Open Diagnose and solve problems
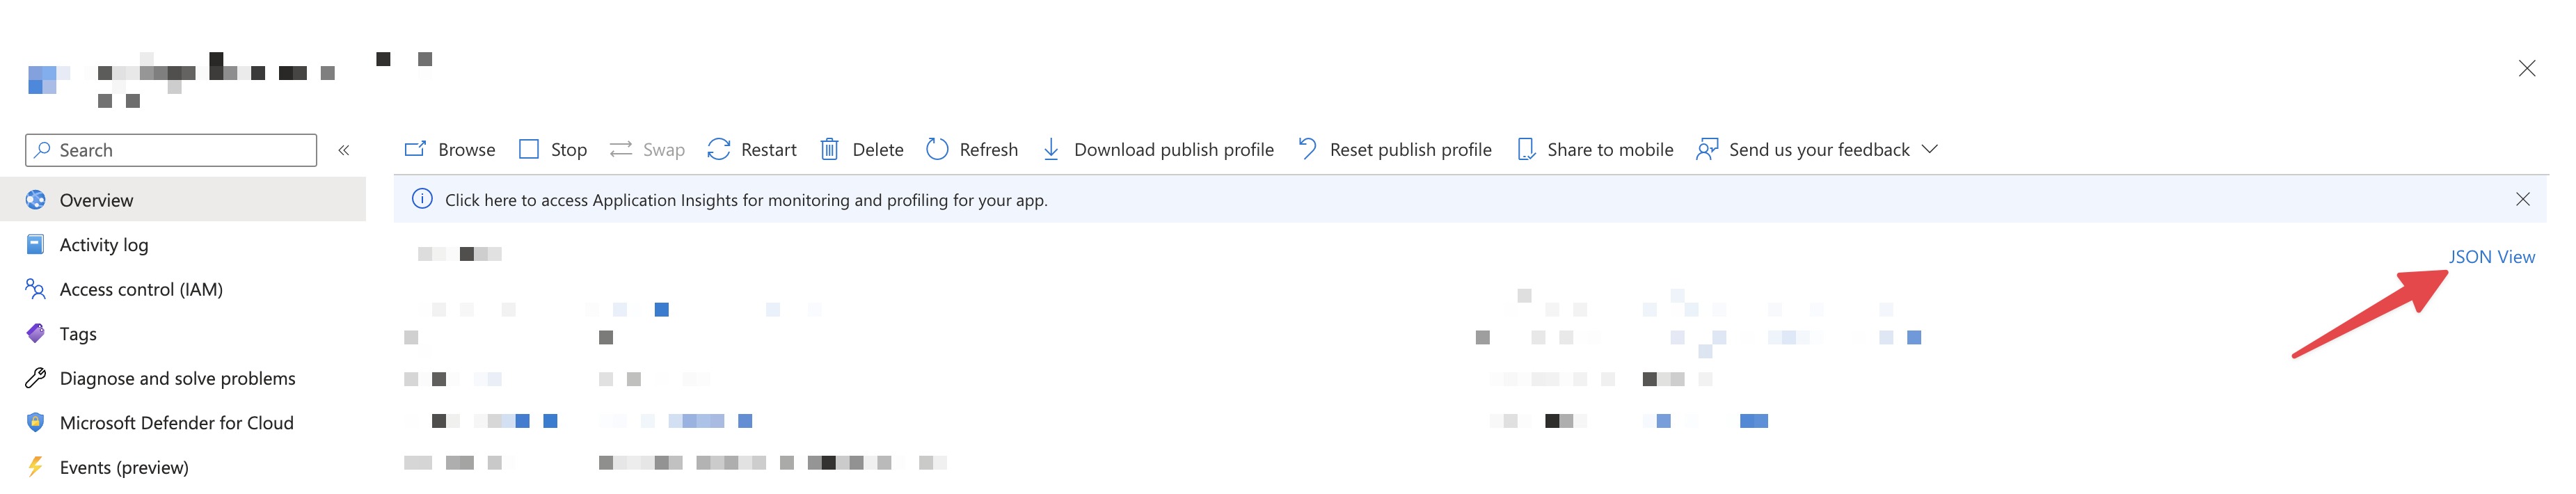The width and height of the screenshot is (2576, 494). click(177, 378)
